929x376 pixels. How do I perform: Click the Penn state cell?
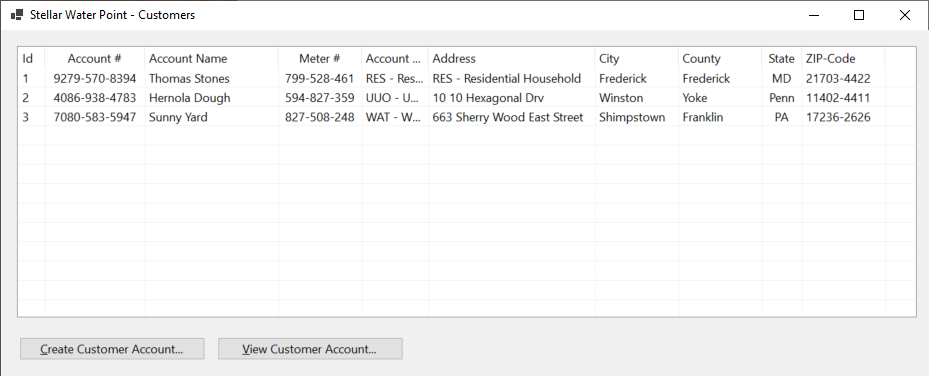pyautogui.click(x=781, y=98)
